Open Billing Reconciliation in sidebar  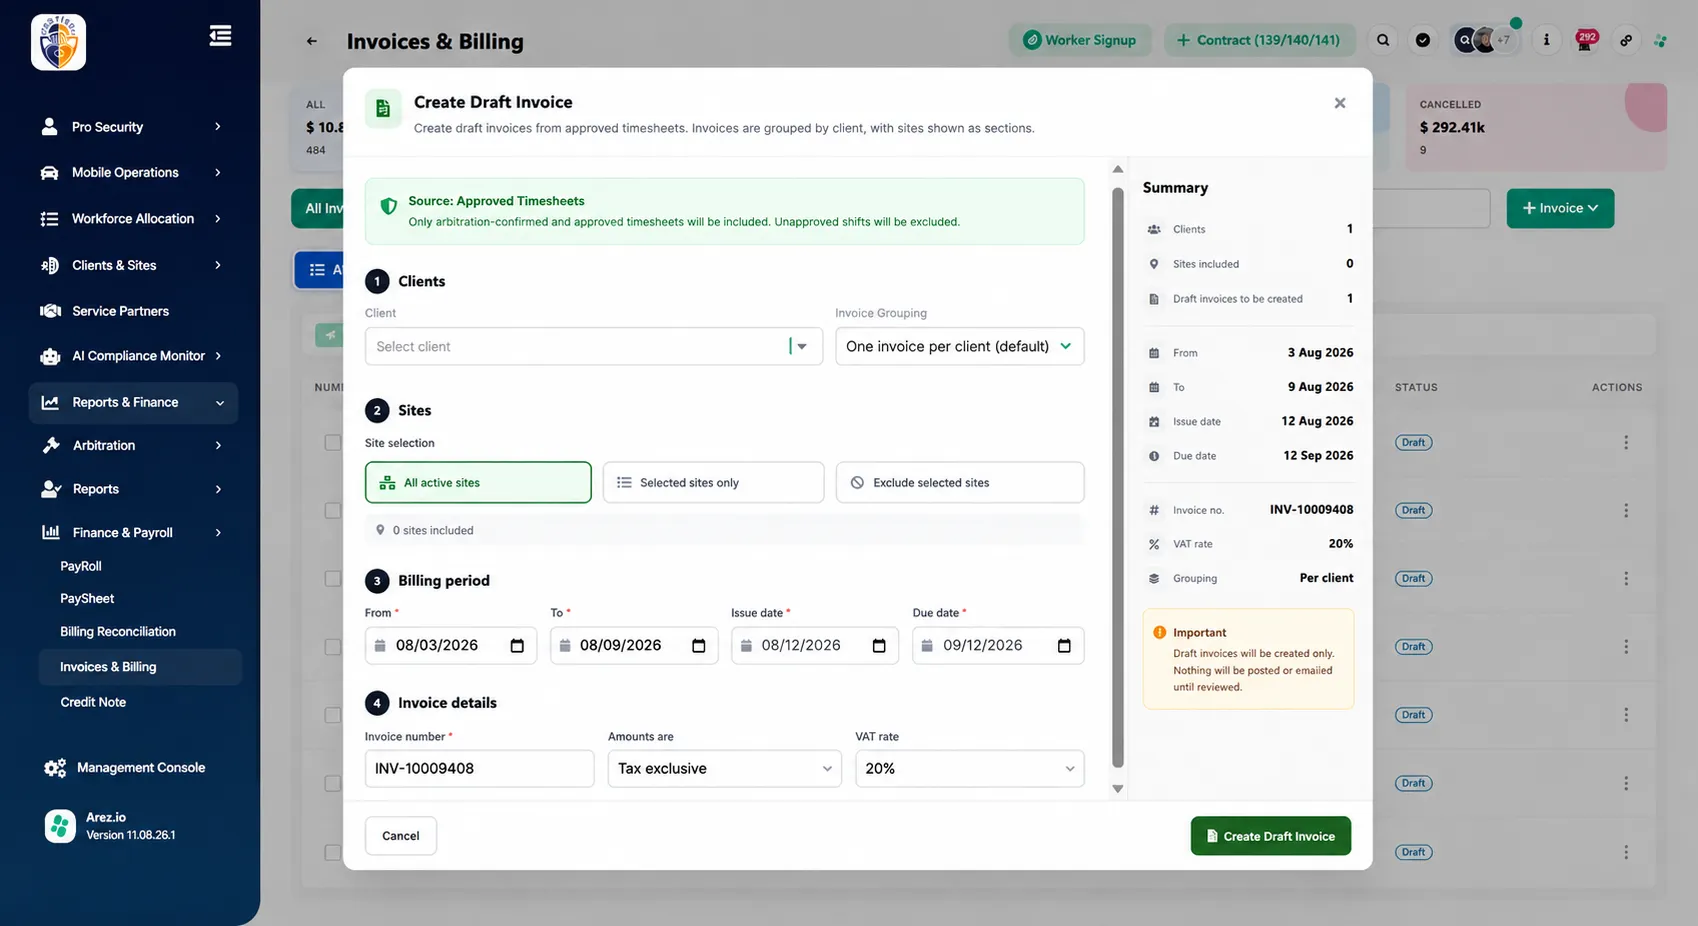click(118, 632)
